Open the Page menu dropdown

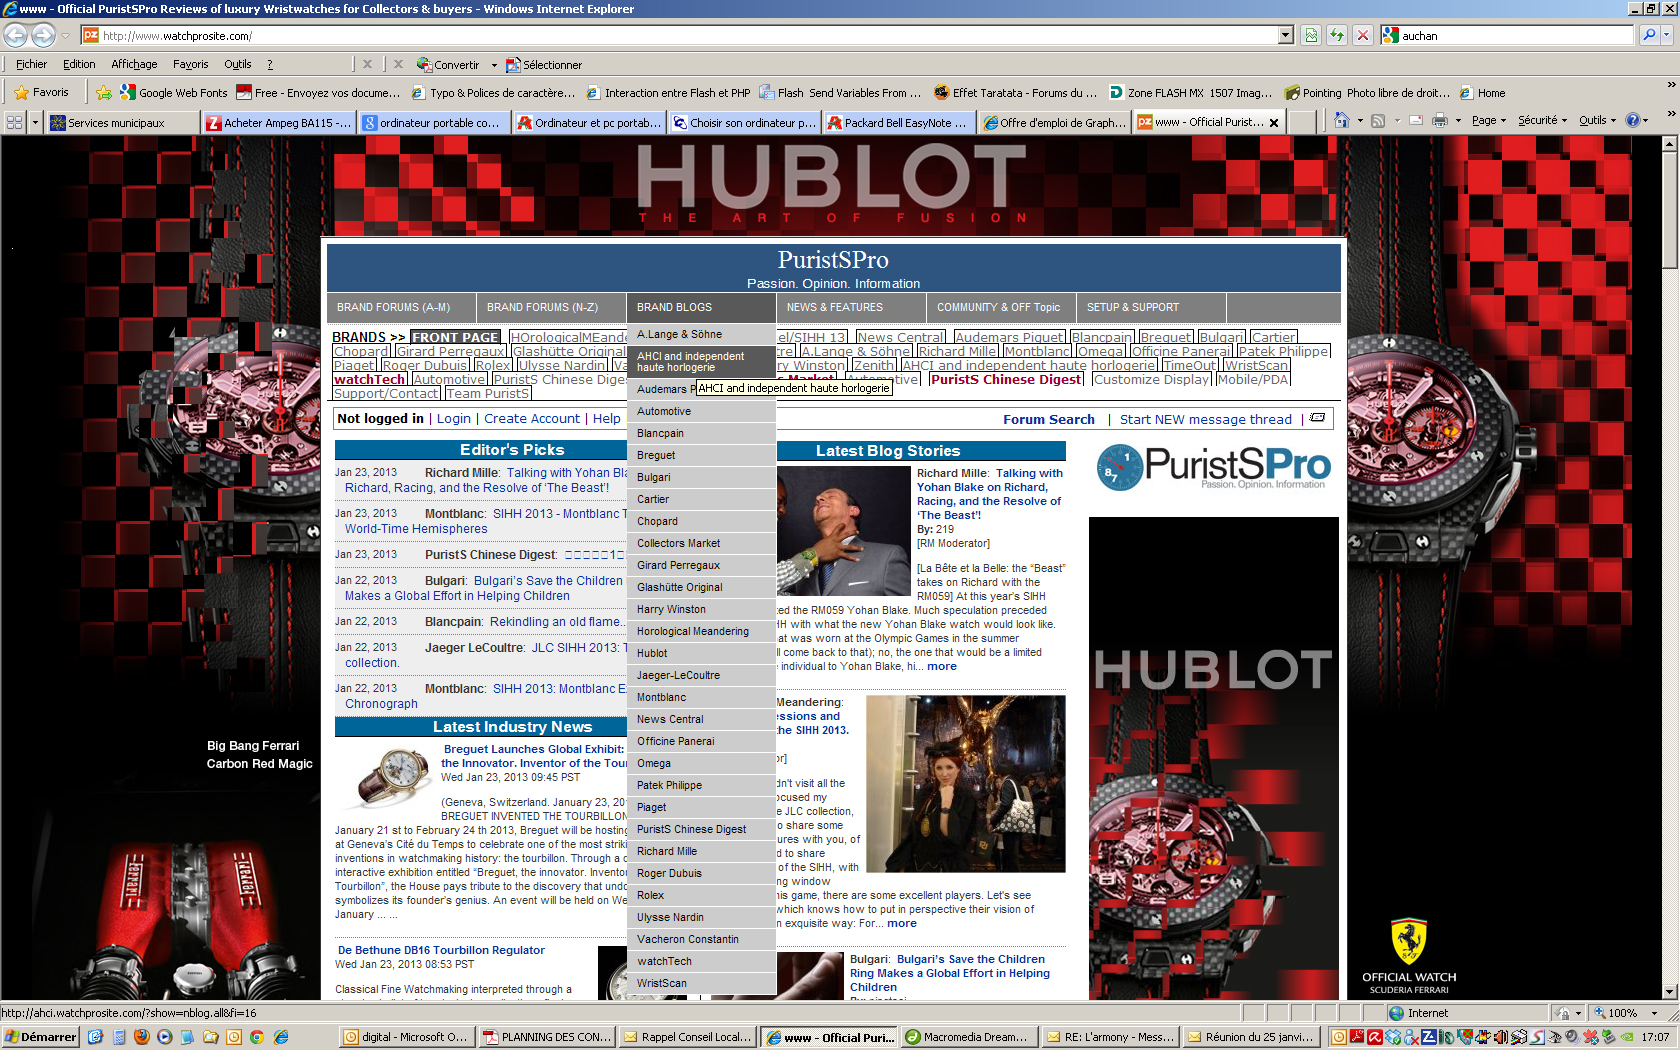(x=1489, y=121)
